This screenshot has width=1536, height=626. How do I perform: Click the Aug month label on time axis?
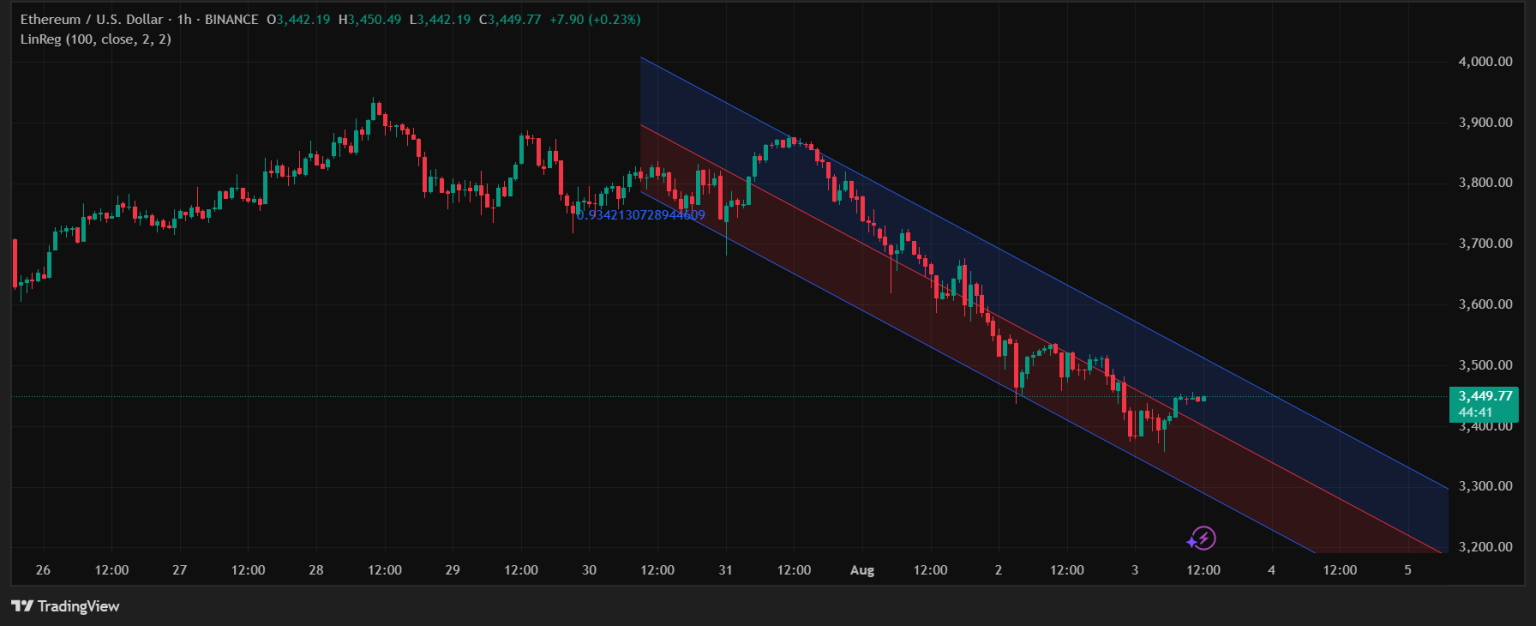(x=862, y=571)
